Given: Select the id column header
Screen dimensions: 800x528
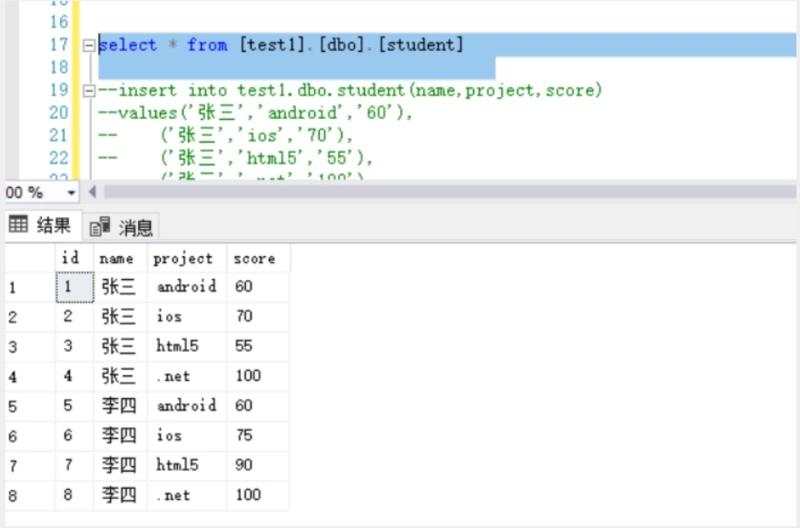Looking at the screenshot, I should coord(74,258).
